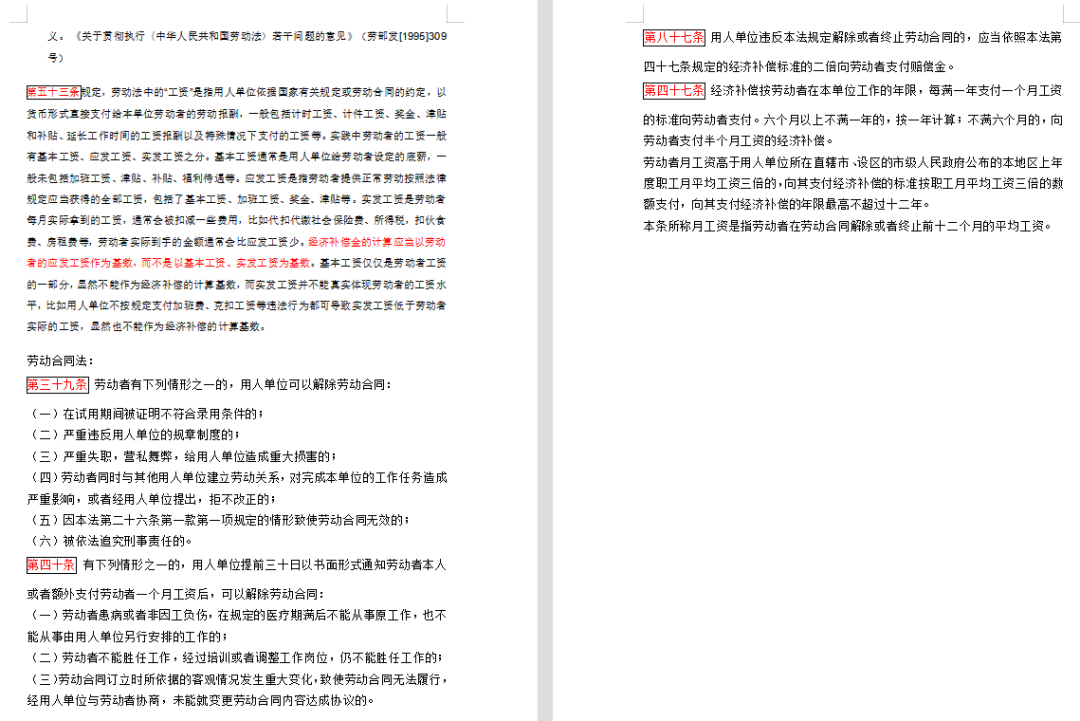
Task: Click the line "劳动者支付半个月工资的经济补偿。"
Action: point(739,141)
